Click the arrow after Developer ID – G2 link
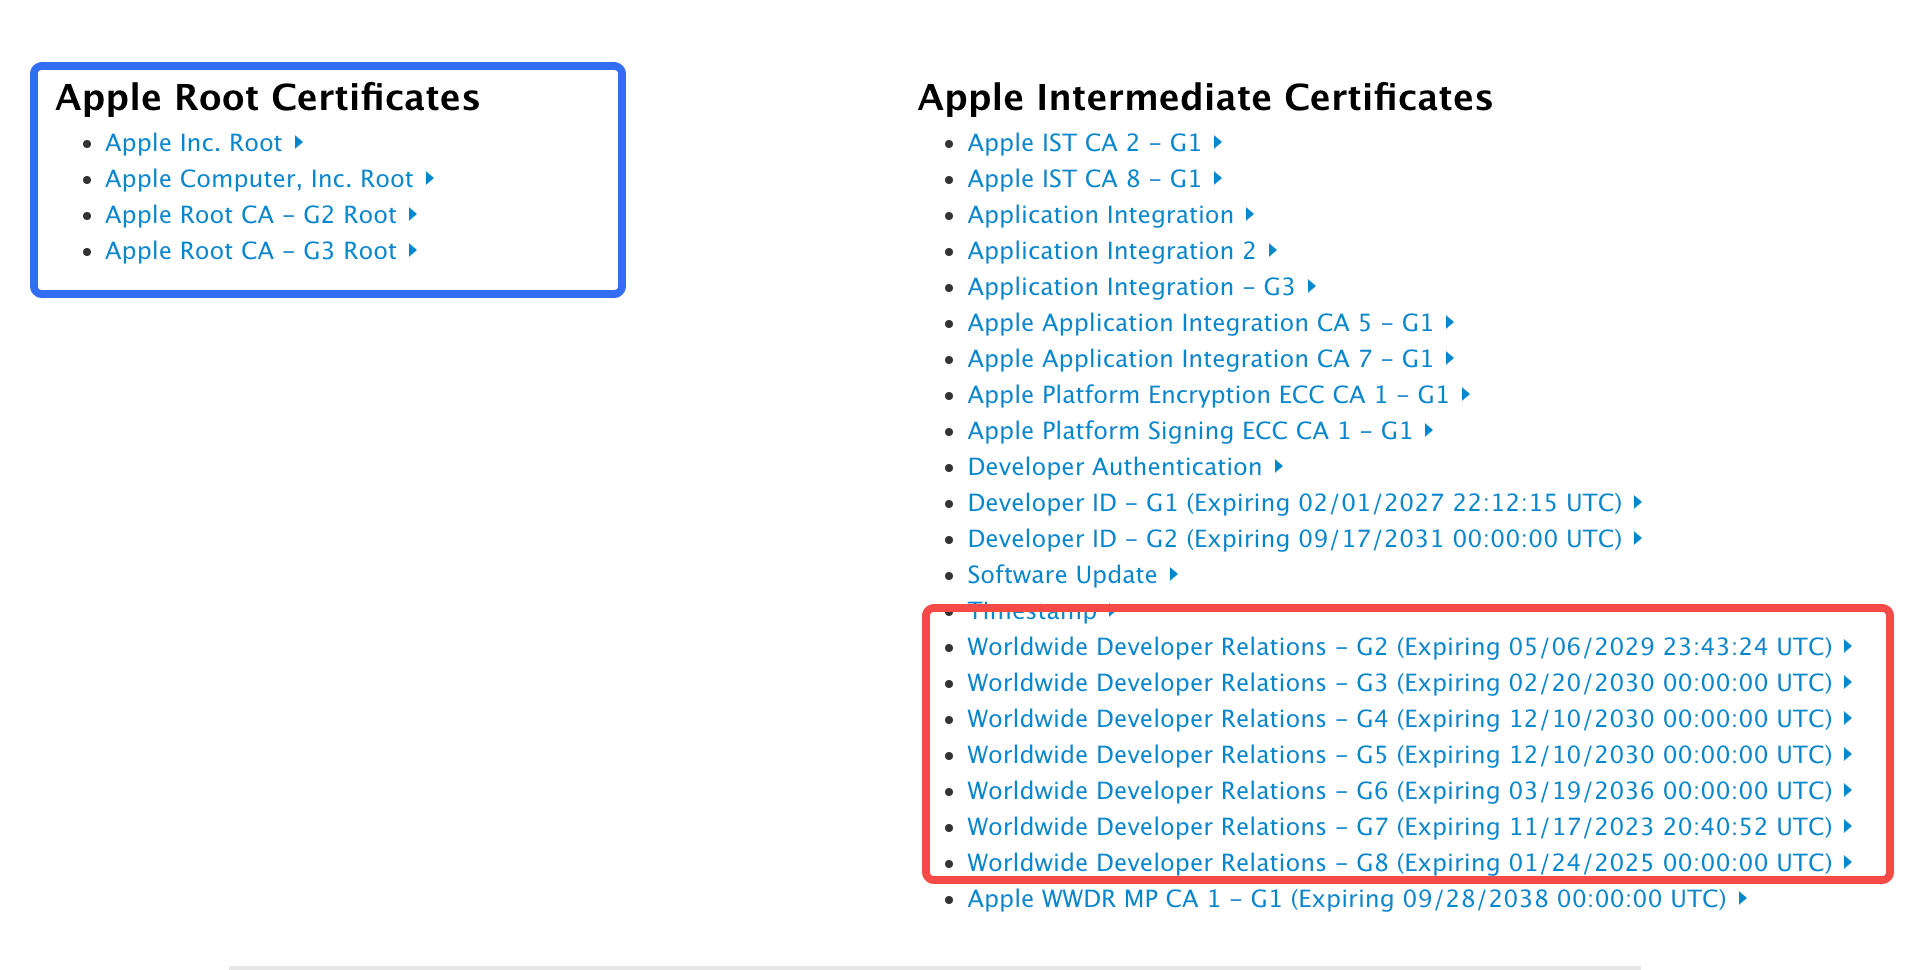The height and width of the screenshot is (970, 1910). click(x=1638, y=539)
